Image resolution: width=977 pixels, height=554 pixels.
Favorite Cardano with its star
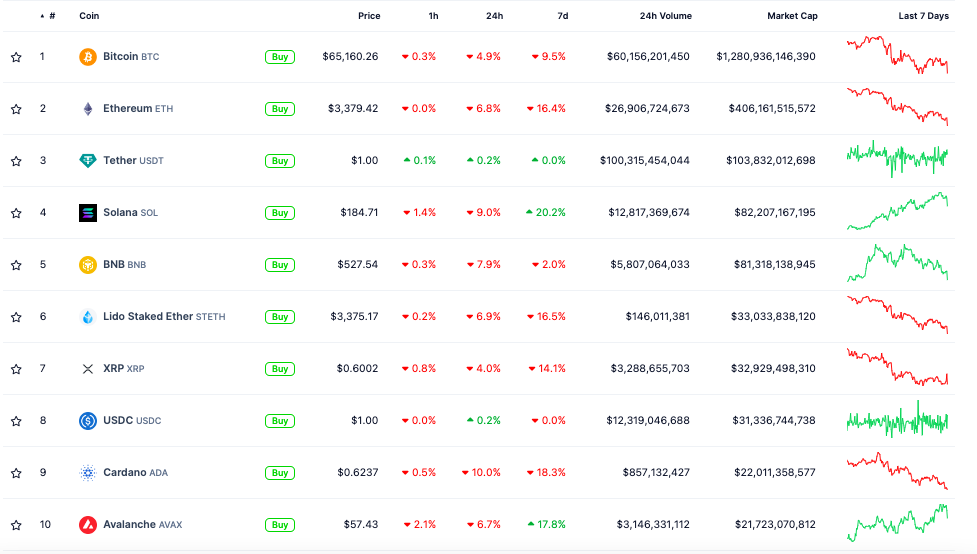click(x=16, y=473)
